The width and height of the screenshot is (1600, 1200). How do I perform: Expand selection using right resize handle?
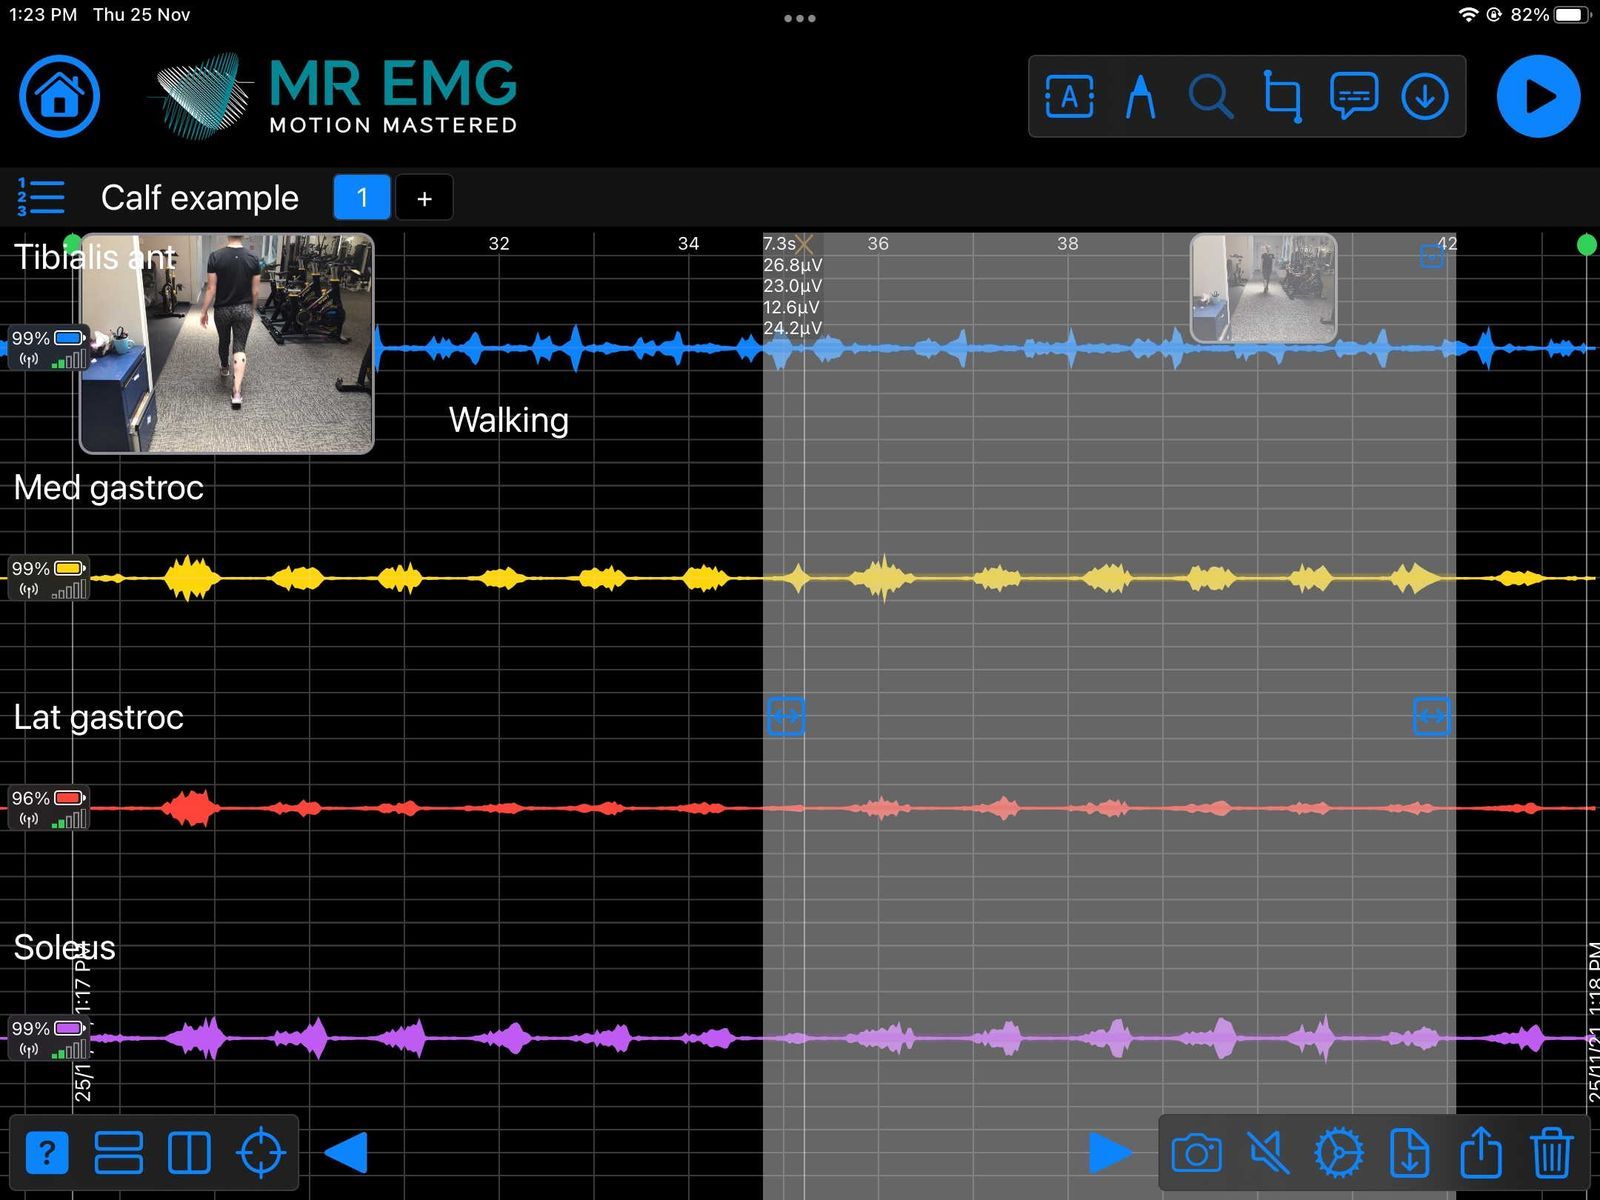pyautogui.click(x=1431, y=716)
